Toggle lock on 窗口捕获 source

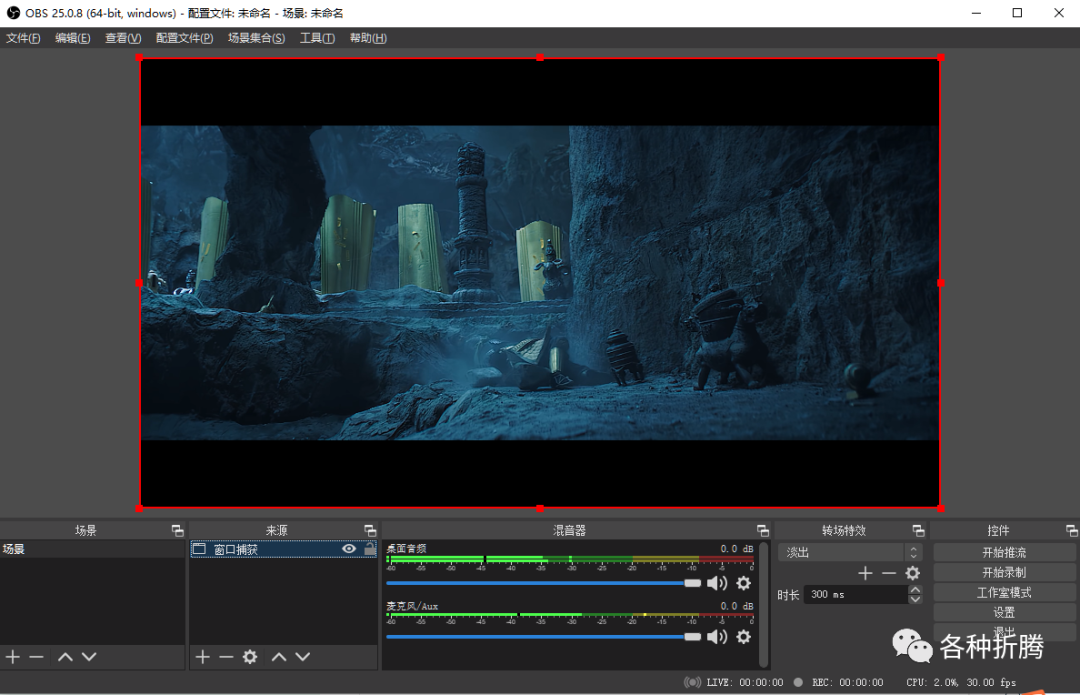369,549
